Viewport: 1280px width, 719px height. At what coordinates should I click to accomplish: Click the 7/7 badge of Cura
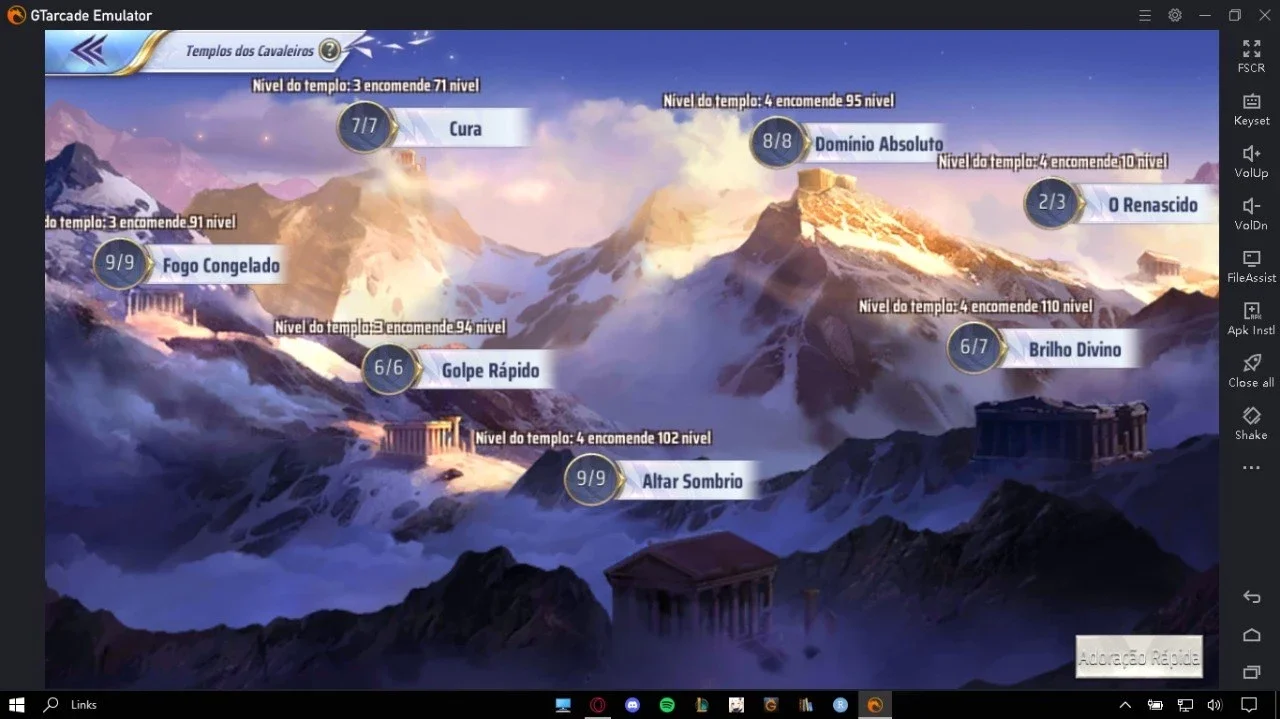[364, 127]
